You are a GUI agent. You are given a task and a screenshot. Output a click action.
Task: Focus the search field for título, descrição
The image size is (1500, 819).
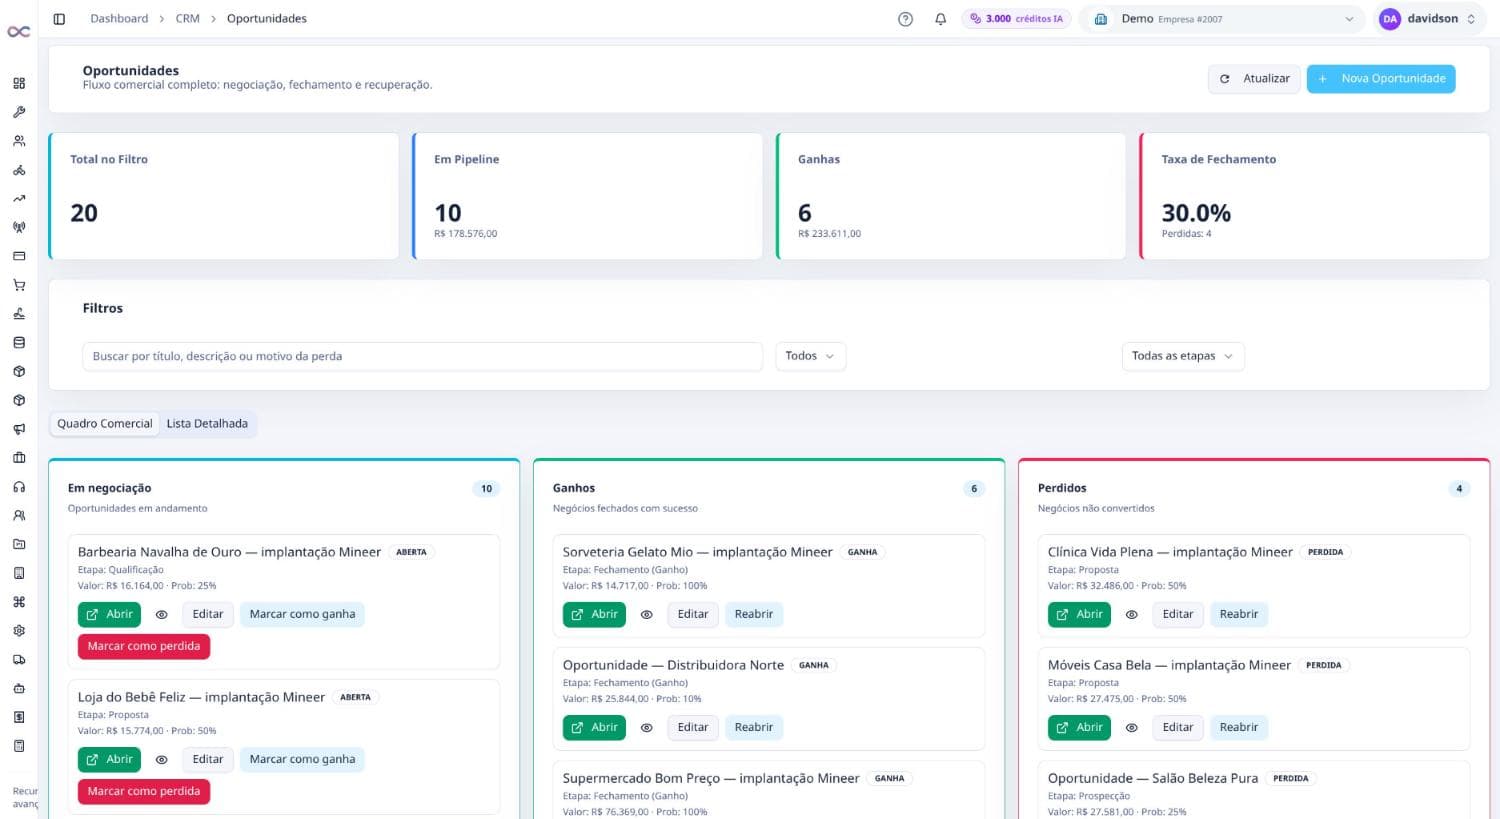(422, 357)
